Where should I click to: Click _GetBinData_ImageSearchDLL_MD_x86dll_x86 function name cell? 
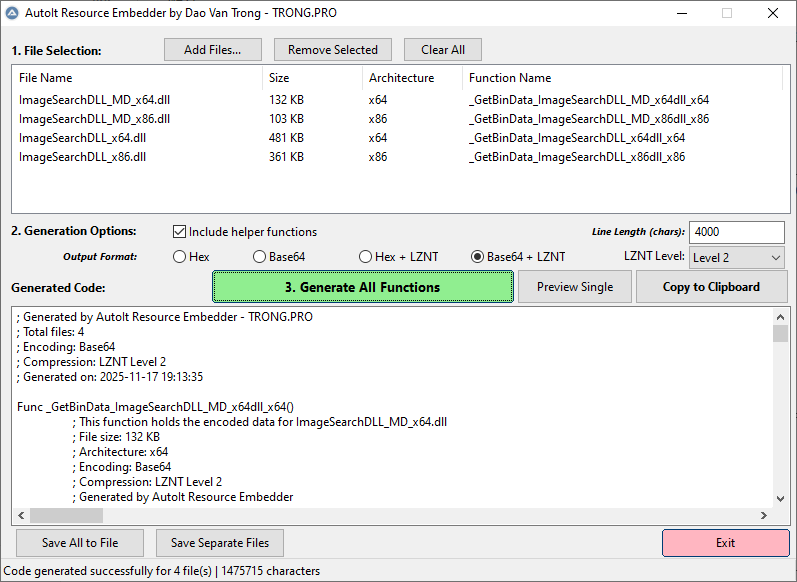pyautogui.click(x=589, y=119)
